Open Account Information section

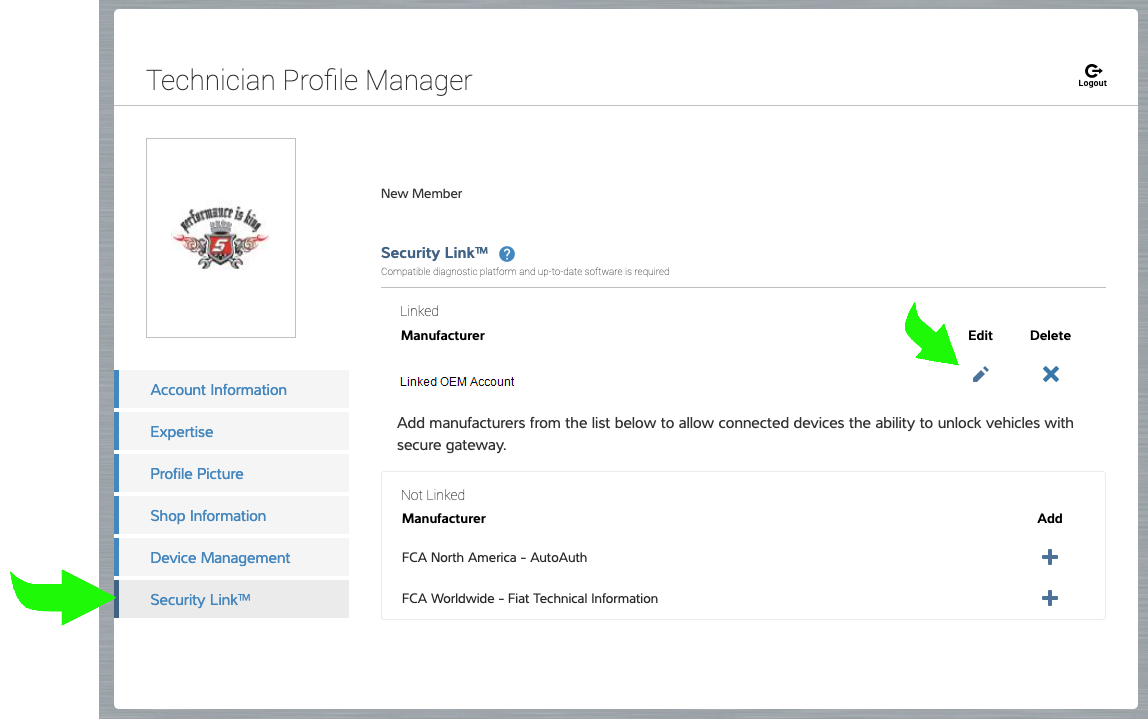pyautogui.click(x=218, y=389)
